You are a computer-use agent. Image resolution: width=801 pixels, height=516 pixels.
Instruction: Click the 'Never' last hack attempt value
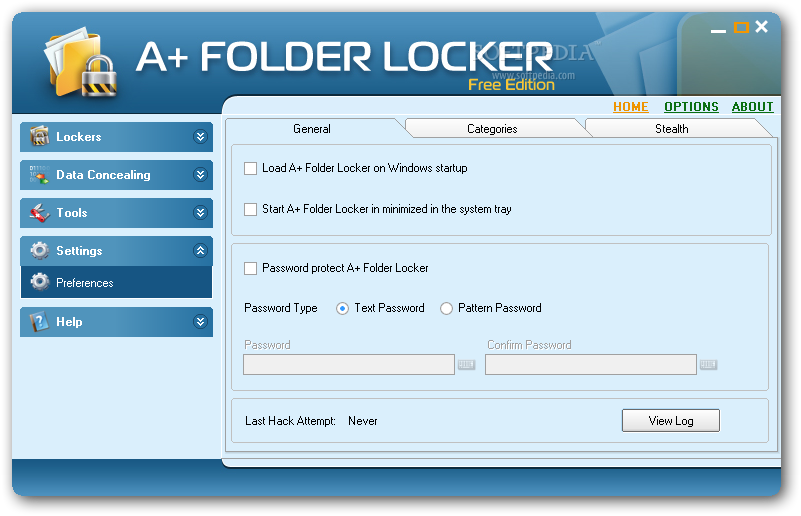[x=363, y=421]
